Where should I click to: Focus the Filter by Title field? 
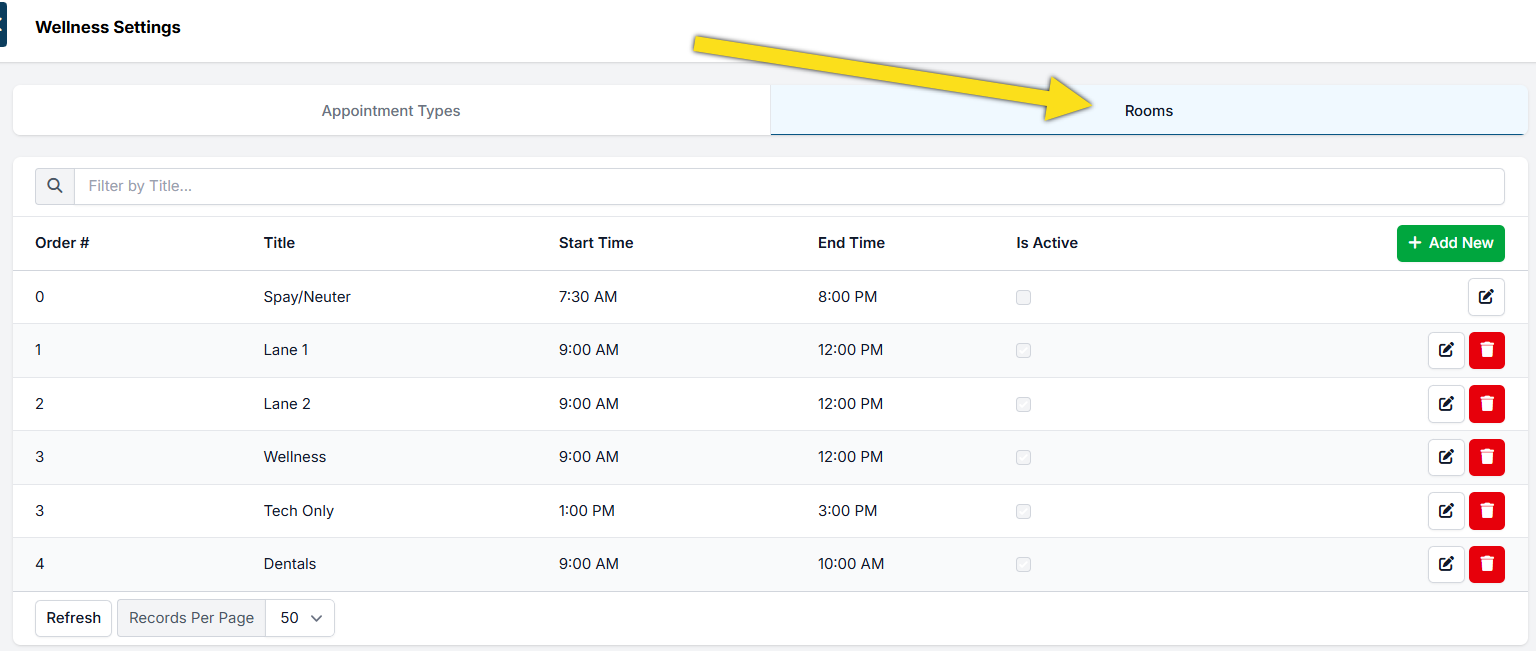788,186
